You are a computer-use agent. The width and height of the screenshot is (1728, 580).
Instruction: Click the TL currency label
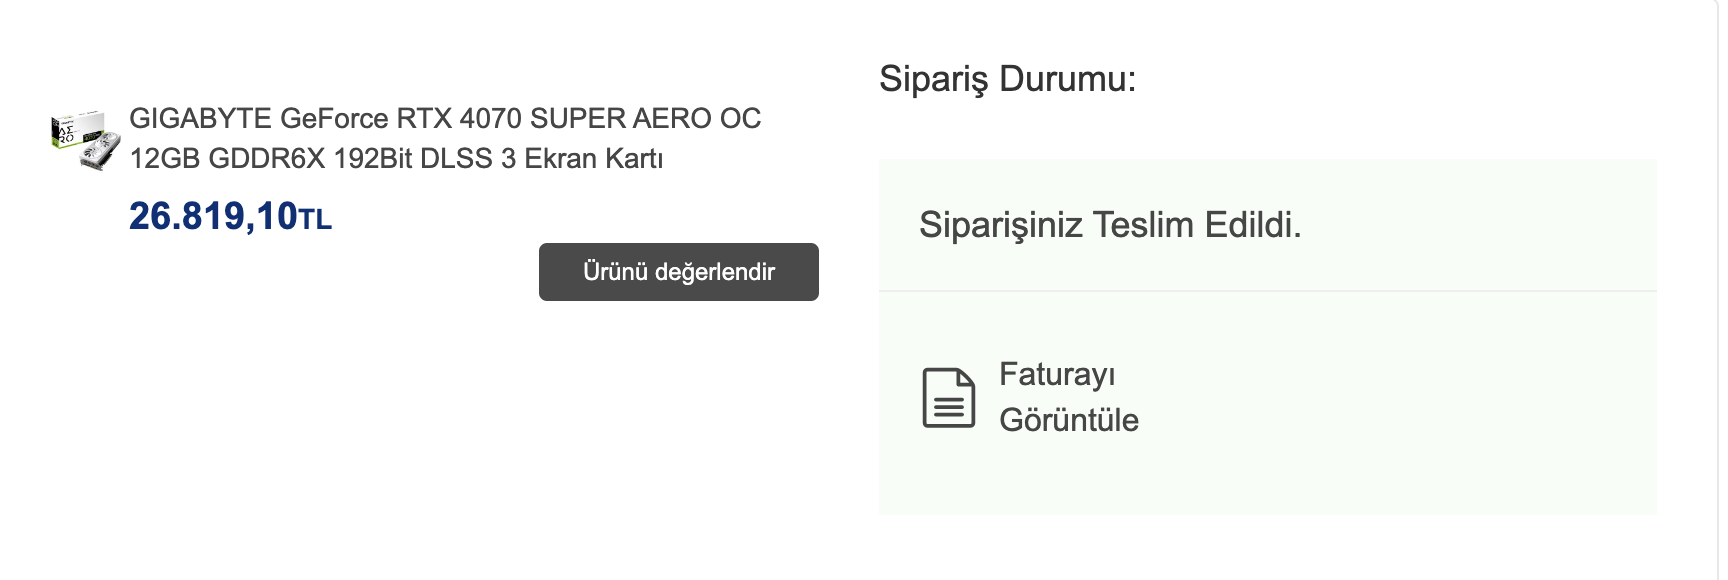315,220
